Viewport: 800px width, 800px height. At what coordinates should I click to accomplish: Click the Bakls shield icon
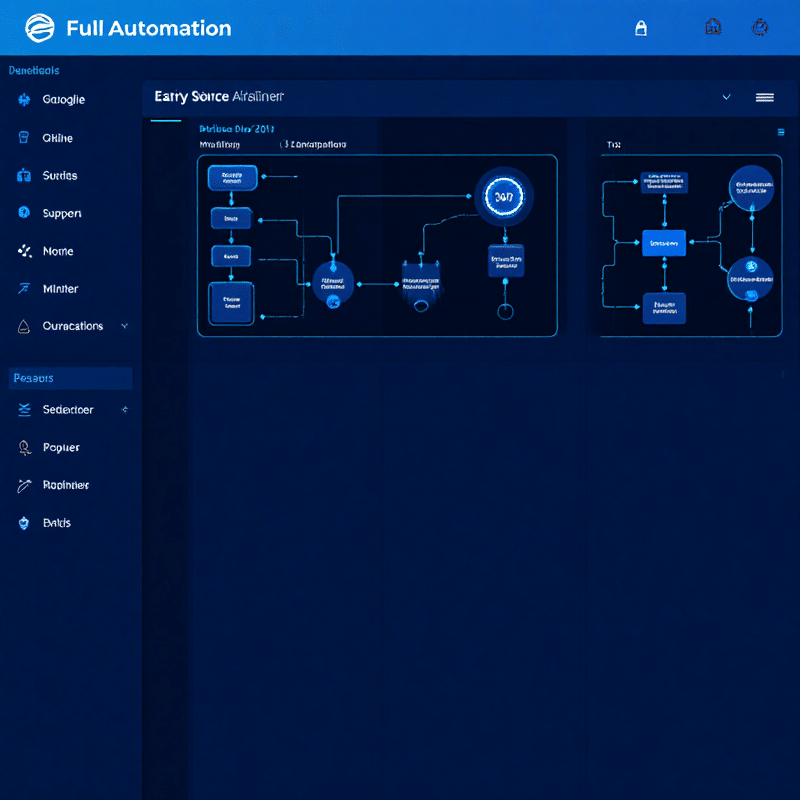click(x=24, y=523)
